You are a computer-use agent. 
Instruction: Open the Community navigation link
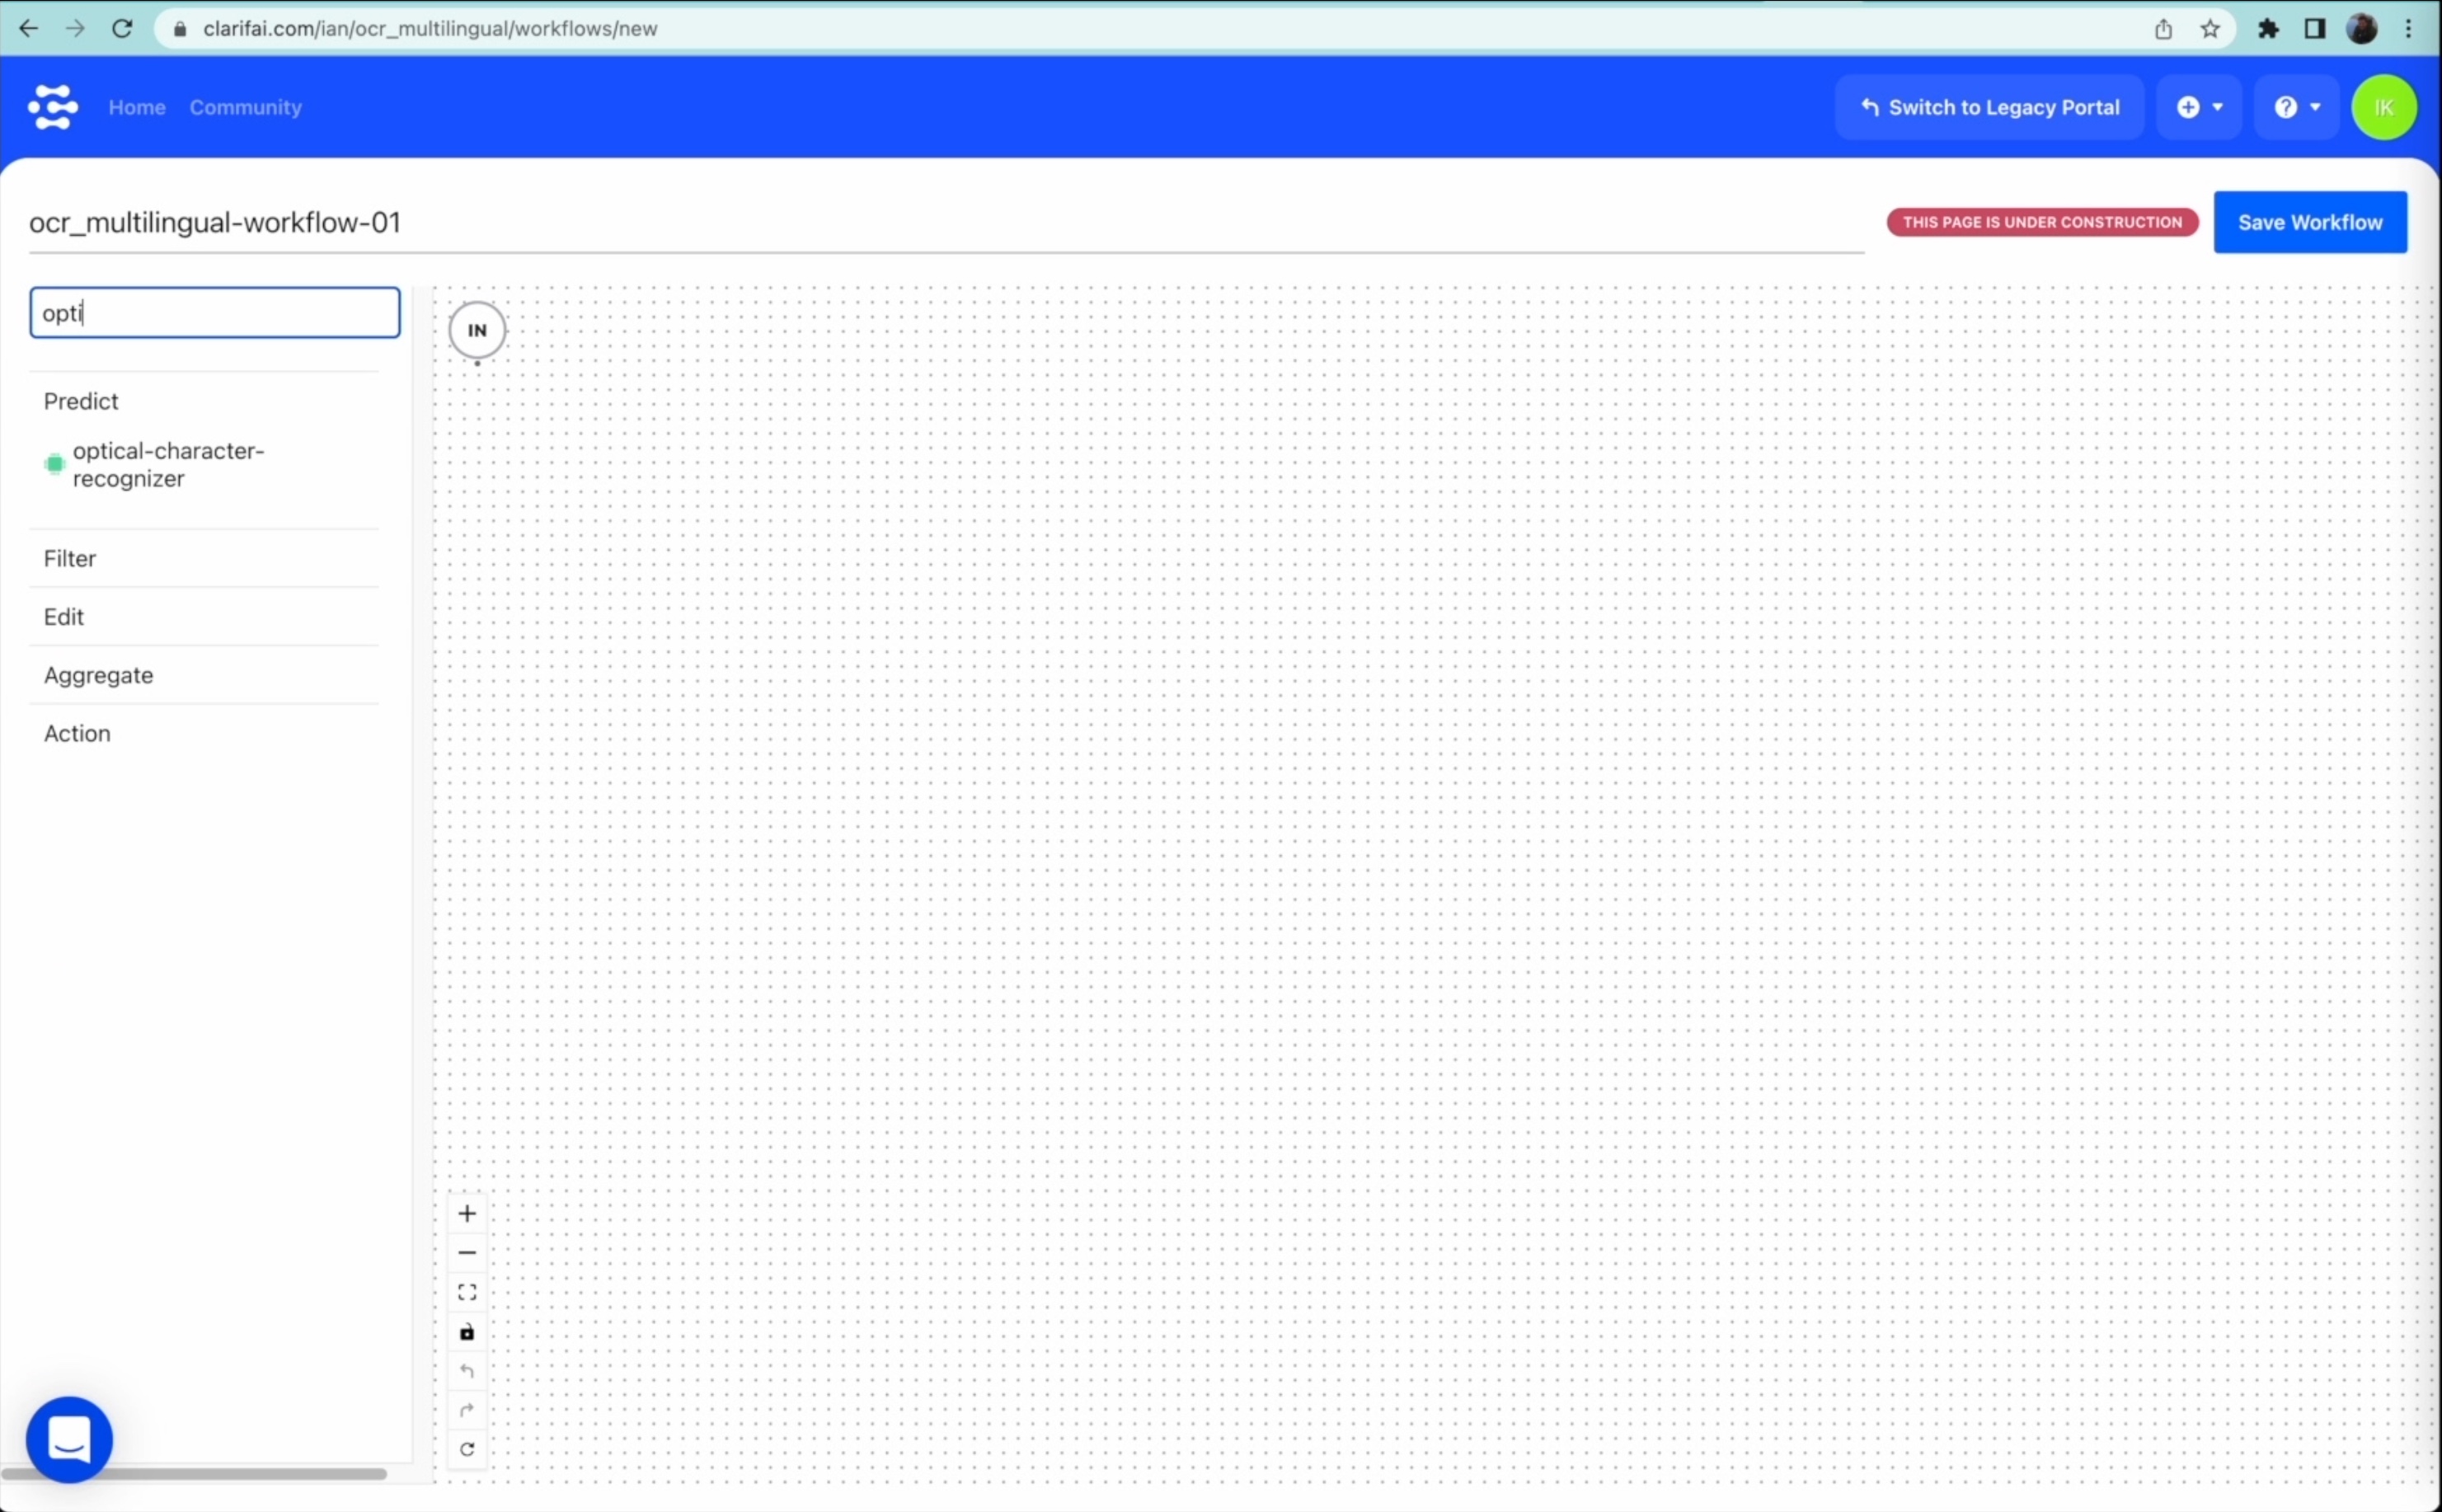tap(245, 107)
